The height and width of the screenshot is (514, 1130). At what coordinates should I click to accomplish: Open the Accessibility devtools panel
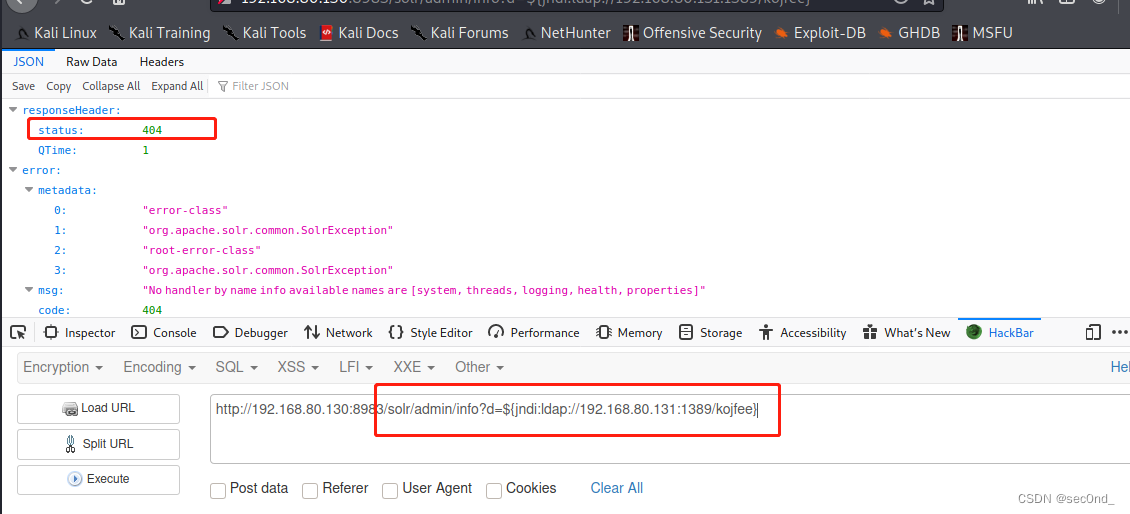803,332
